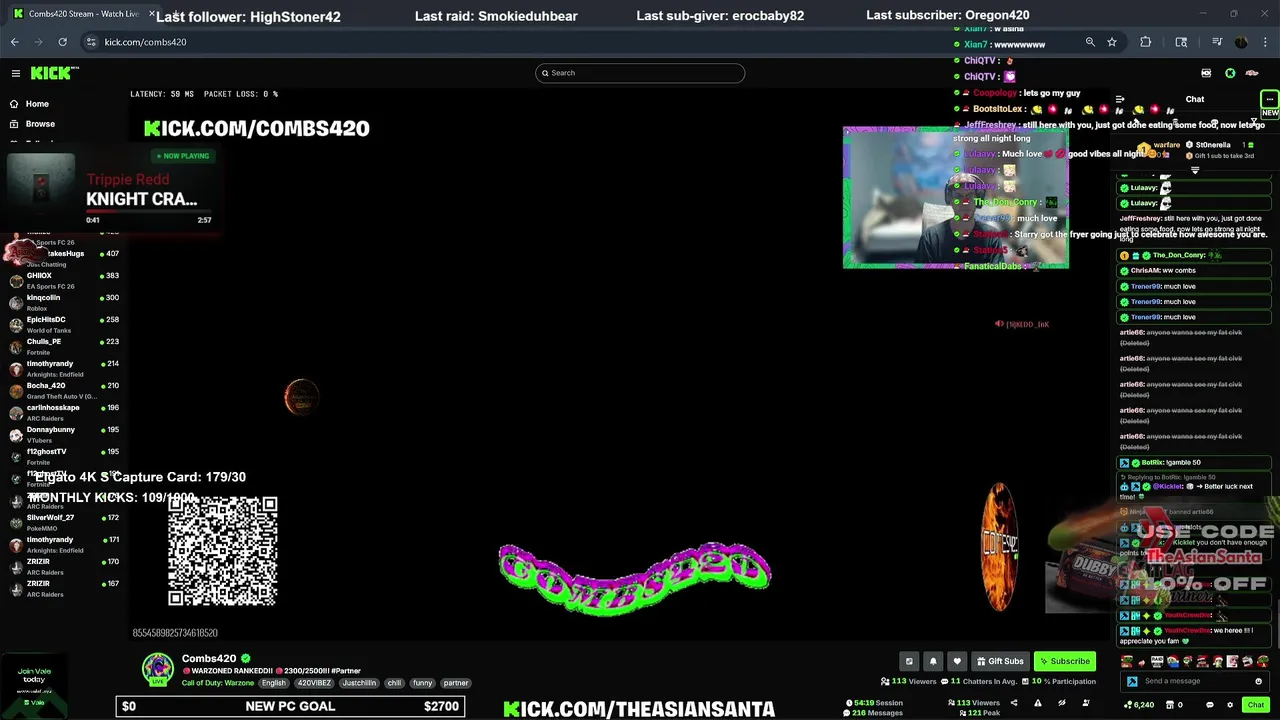Screen dimensions: 1280x720
Task: Open browser zoom magnifier icon
Action: pyautogui.click(x=1090, y=42)
